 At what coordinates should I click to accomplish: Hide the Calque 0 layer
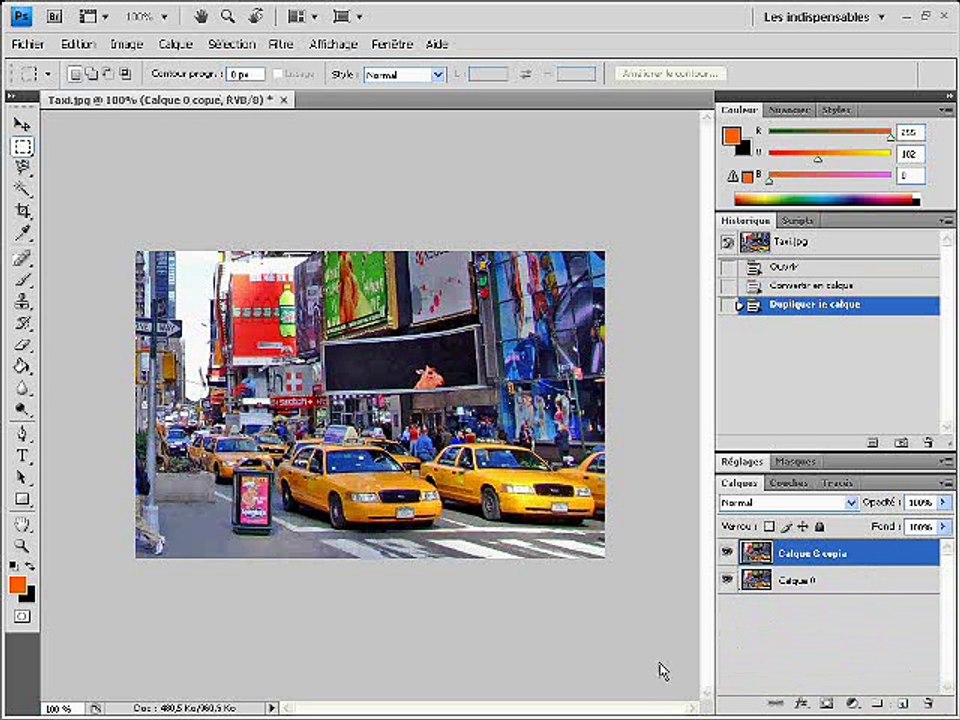tap(727, 579)
